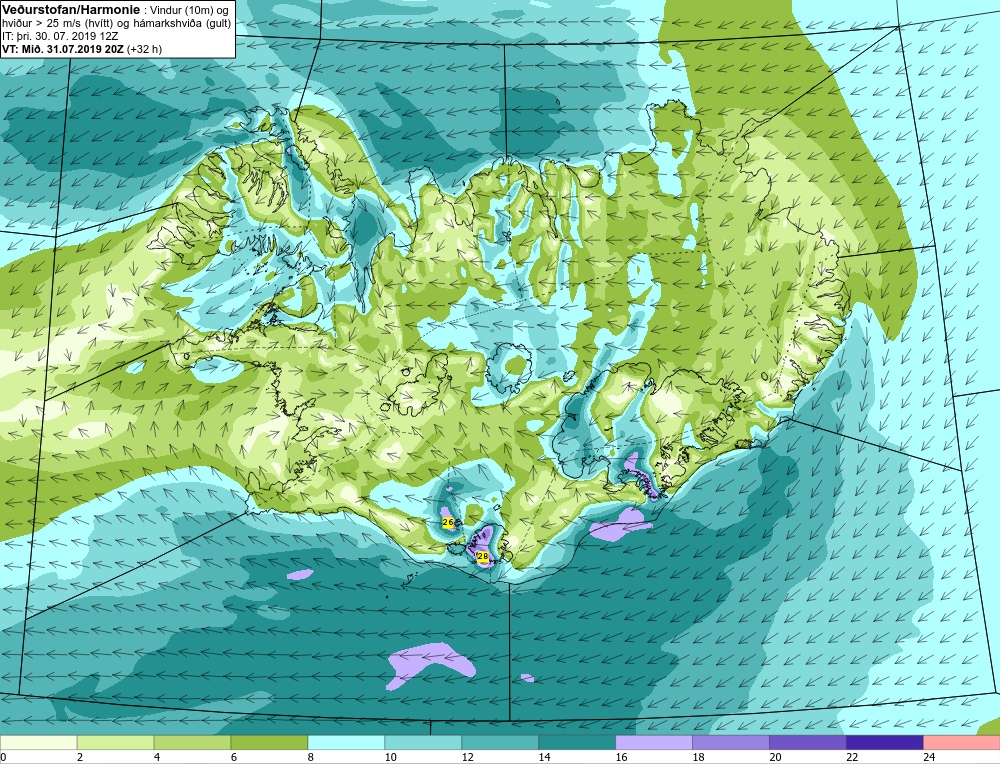This screenshot has width=1000, height=764.
Task: Click the legend scale label '14'
Action: [x=544, y=758]
